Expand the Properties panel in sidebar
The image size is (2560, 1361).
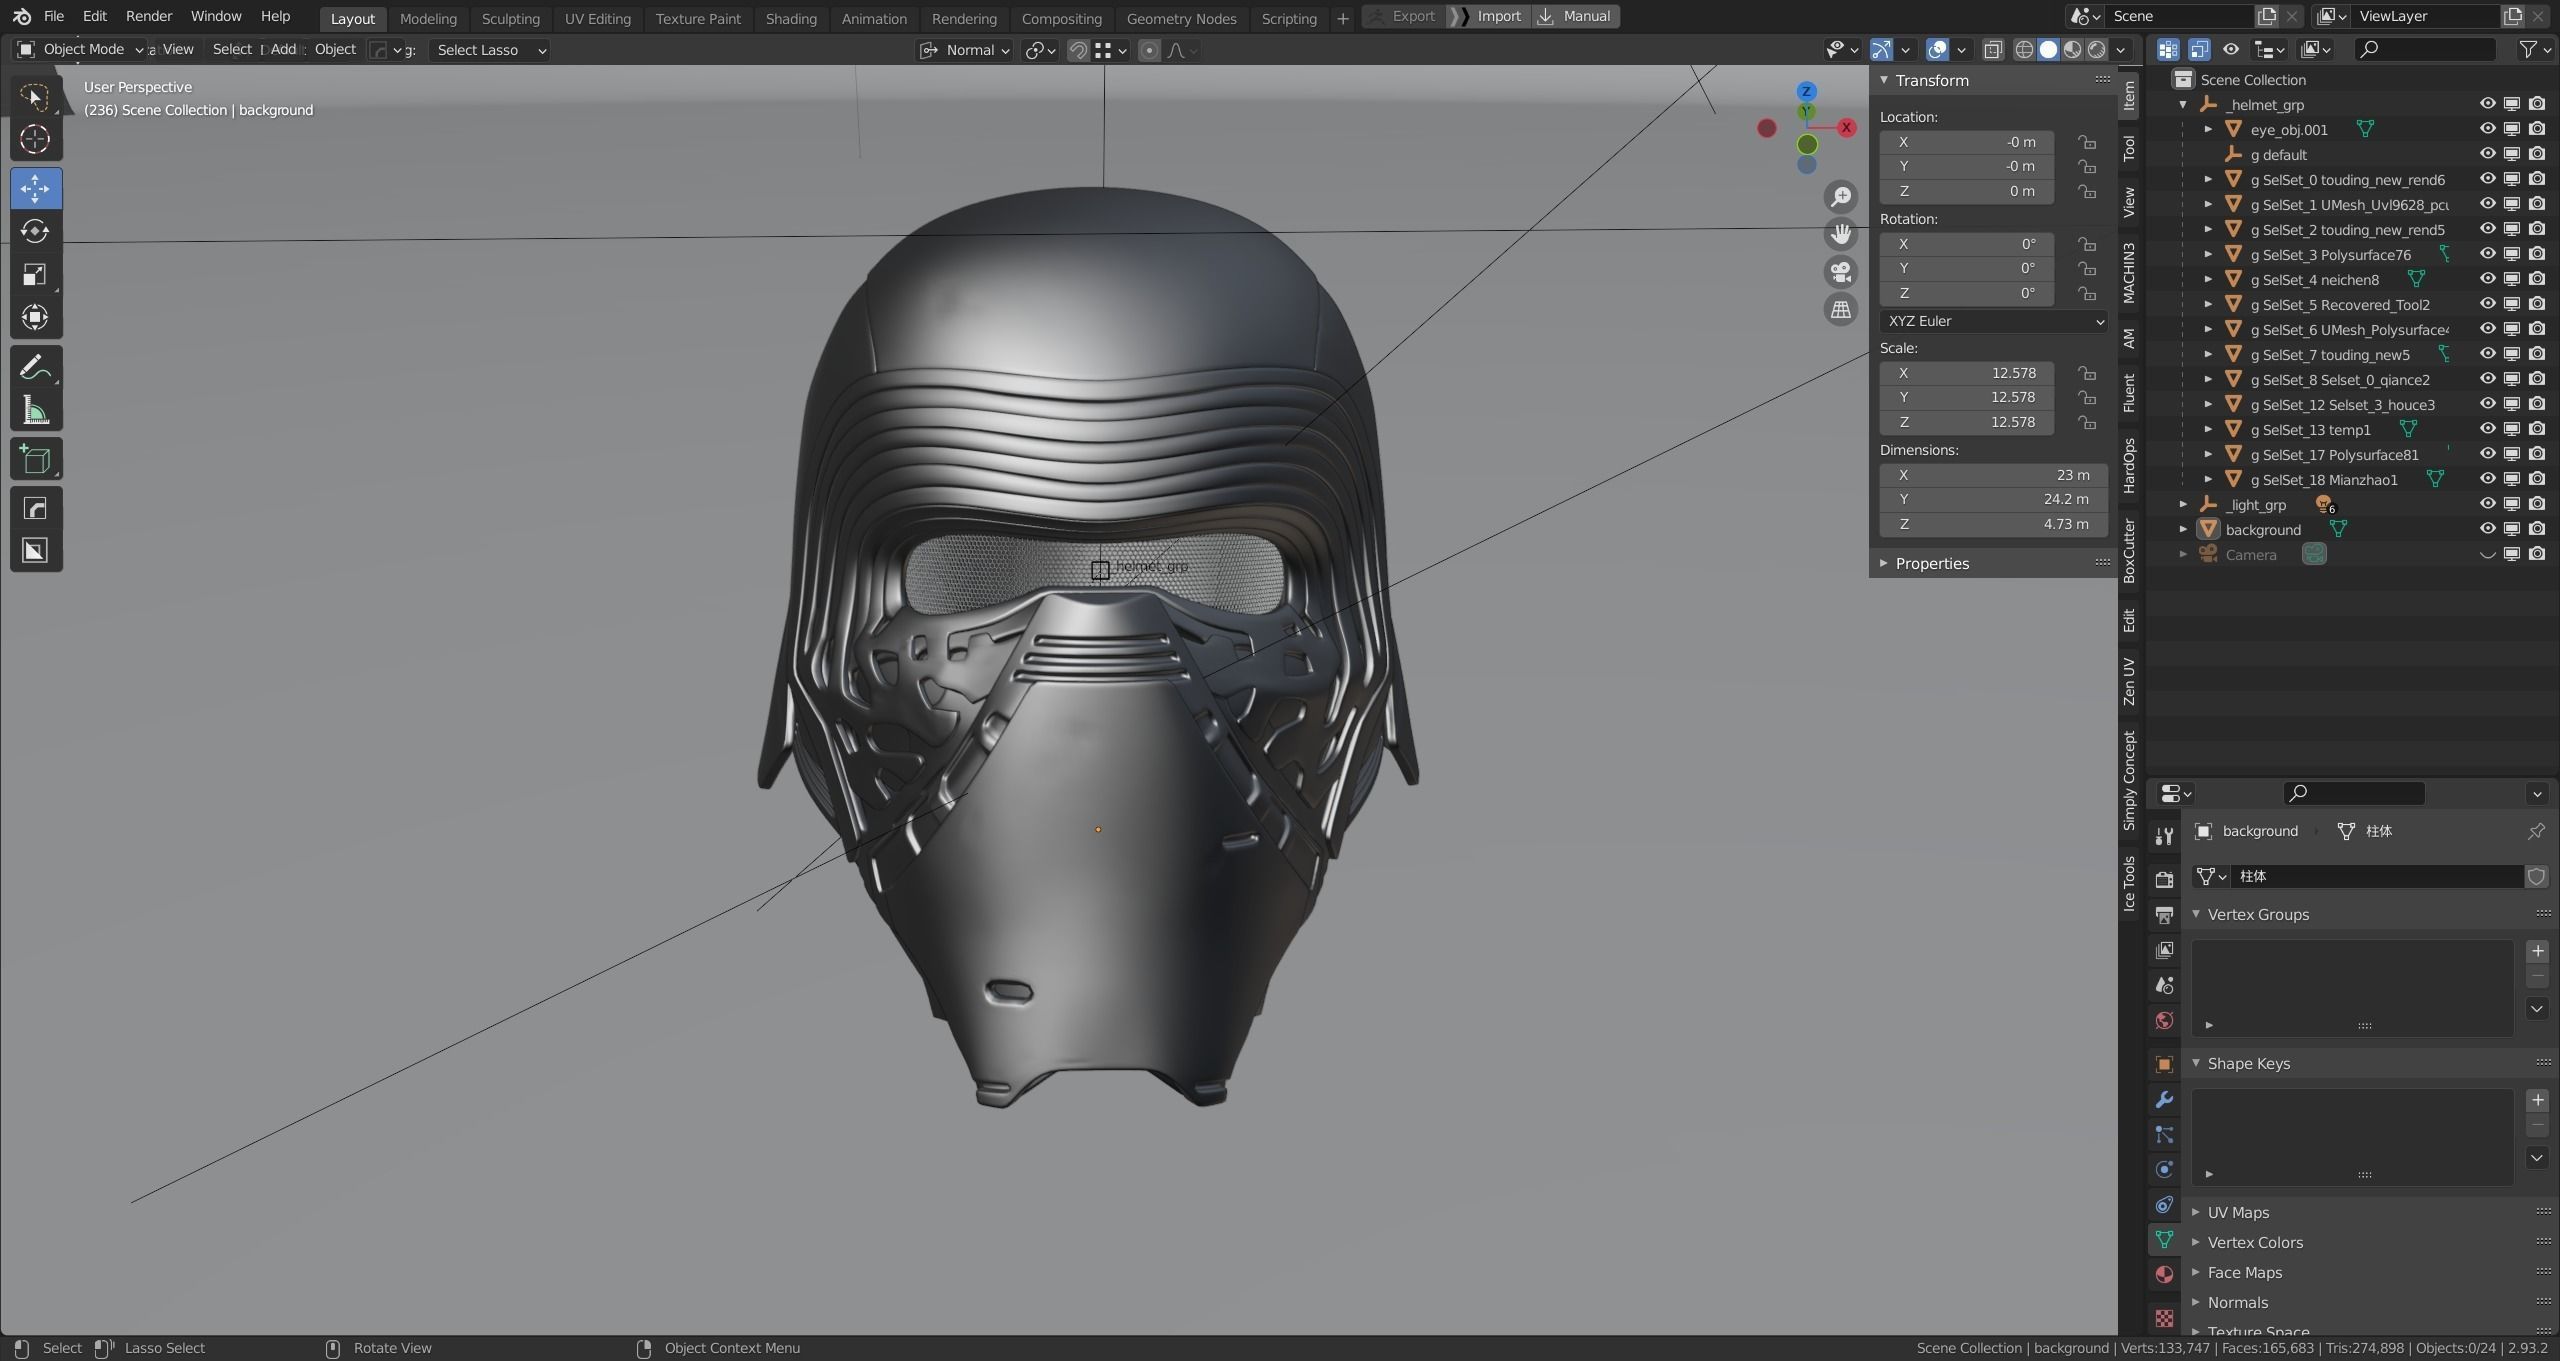click(1884, 563)
